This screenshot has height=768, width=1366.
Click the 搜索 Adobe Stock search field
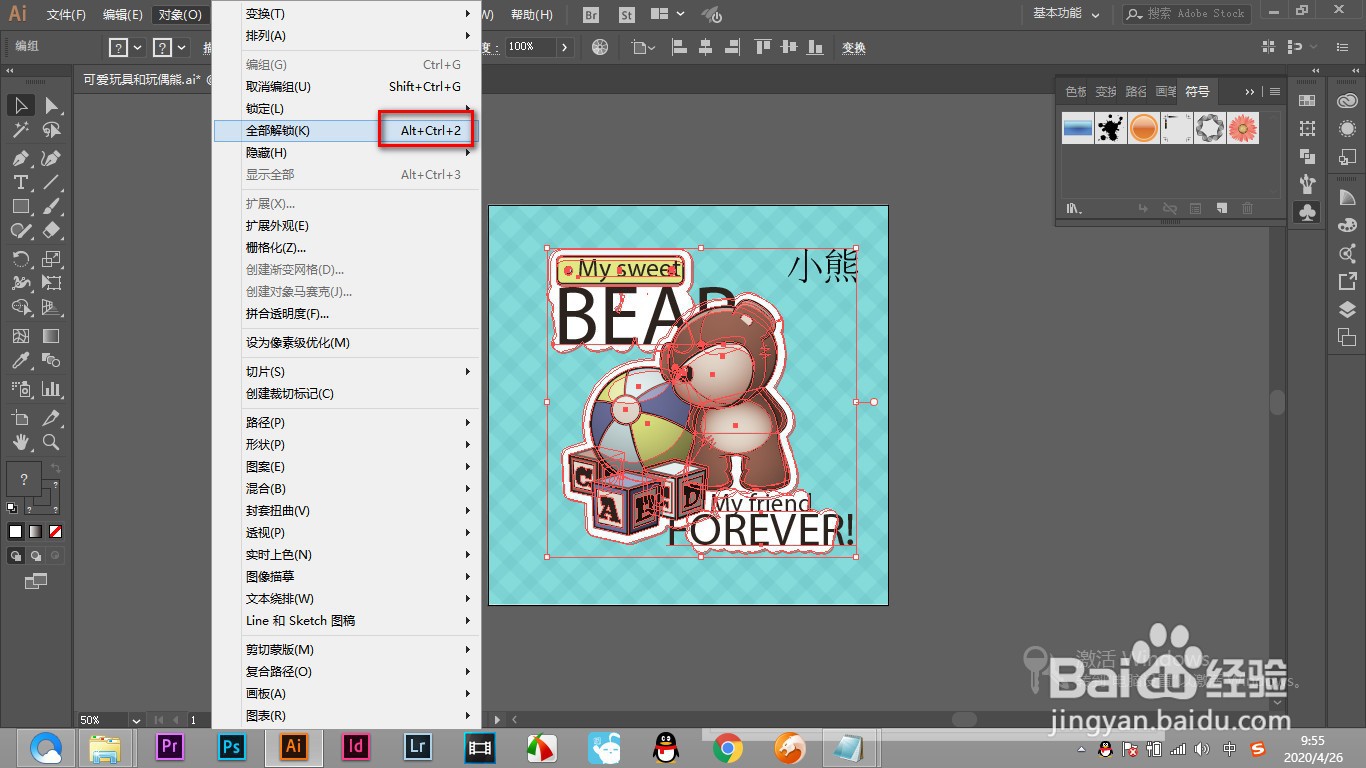(x=1188, y=14)
